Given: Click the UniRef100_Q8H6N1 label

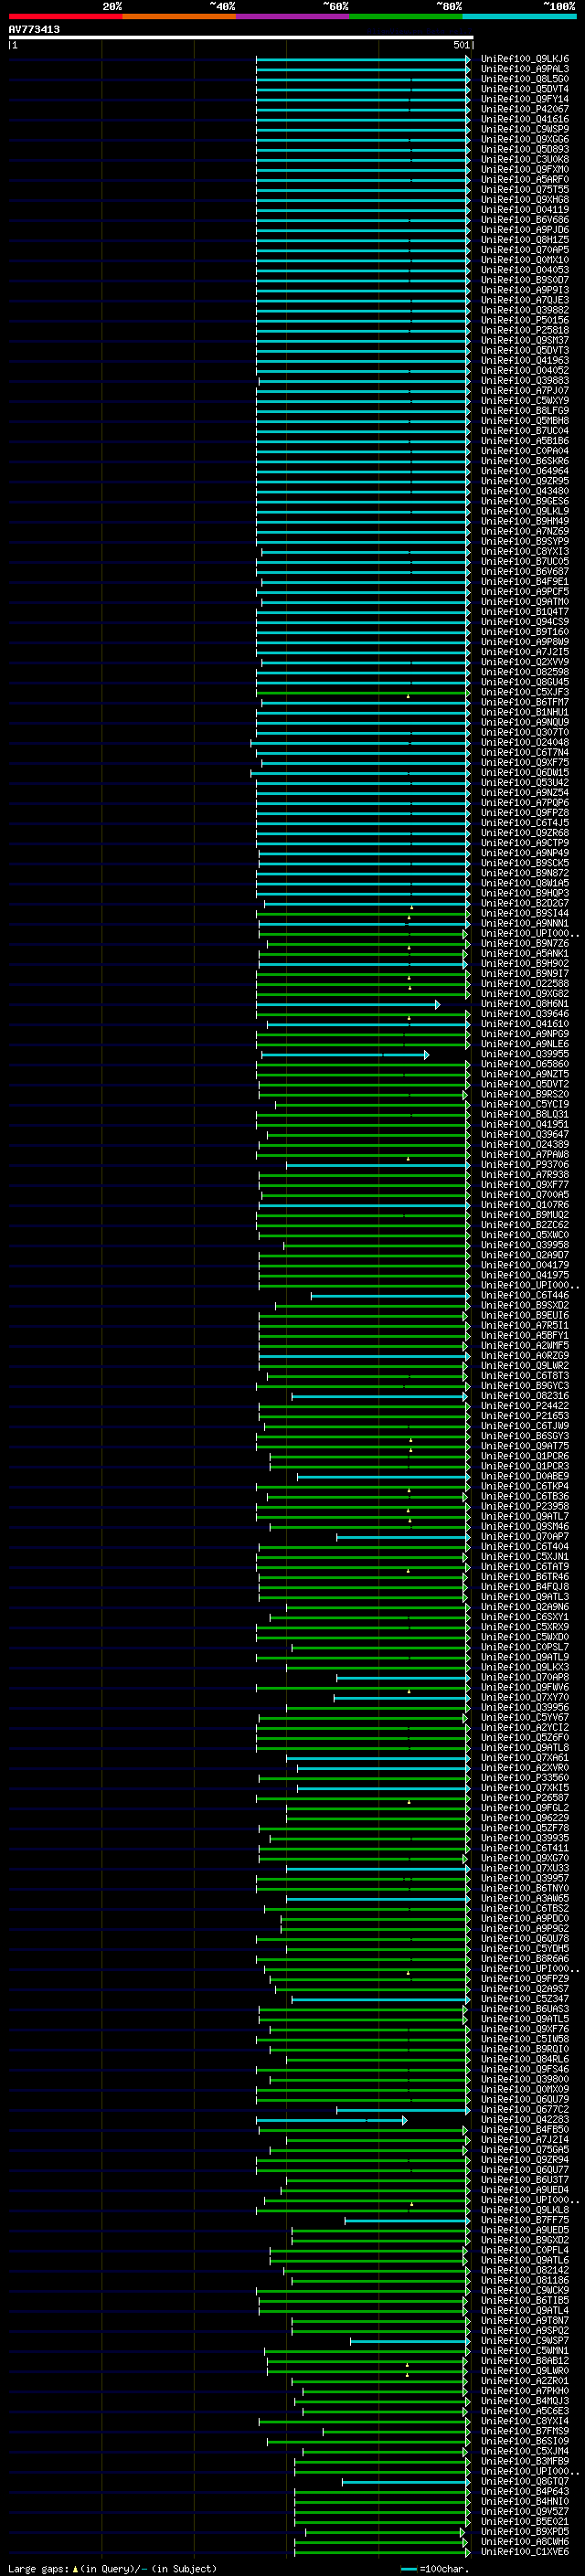Looking at the screenshot, I should (x=525, y=1004).
